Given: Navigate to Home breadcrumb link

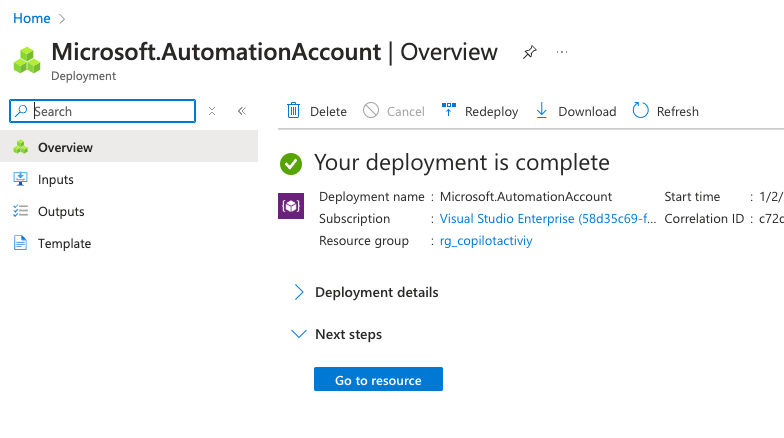Looking at the screenshot, I should coord(31,18).
